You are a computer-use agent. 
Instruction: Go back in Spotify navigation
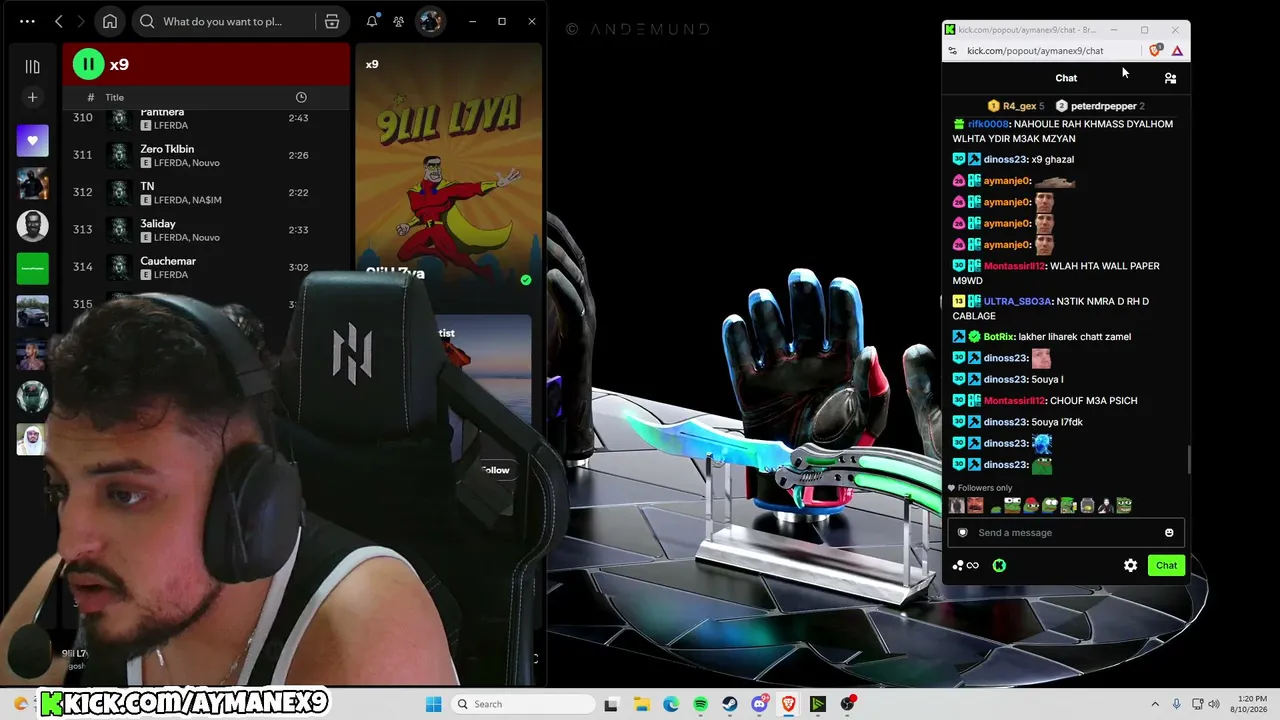click(x=59, y=21)
